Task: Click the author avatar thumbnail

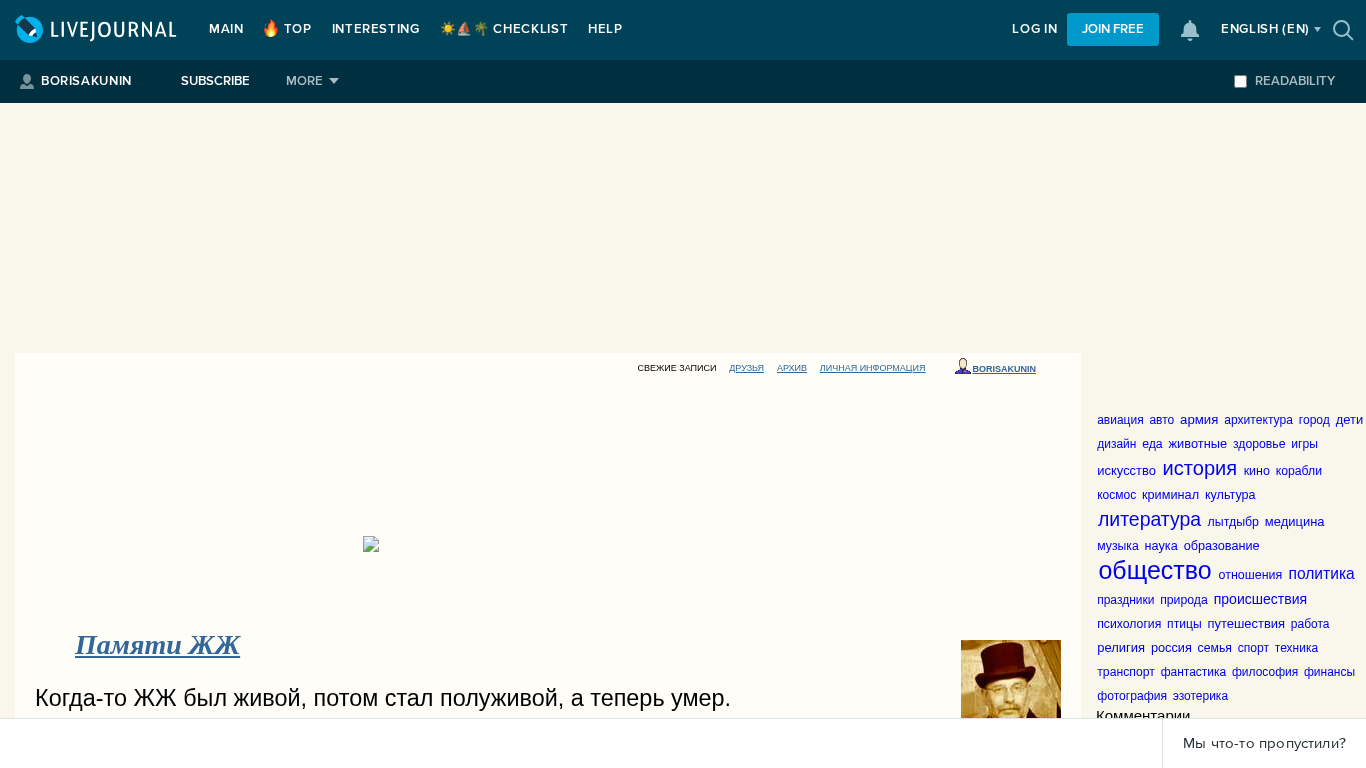Action: pos(1011,679)
